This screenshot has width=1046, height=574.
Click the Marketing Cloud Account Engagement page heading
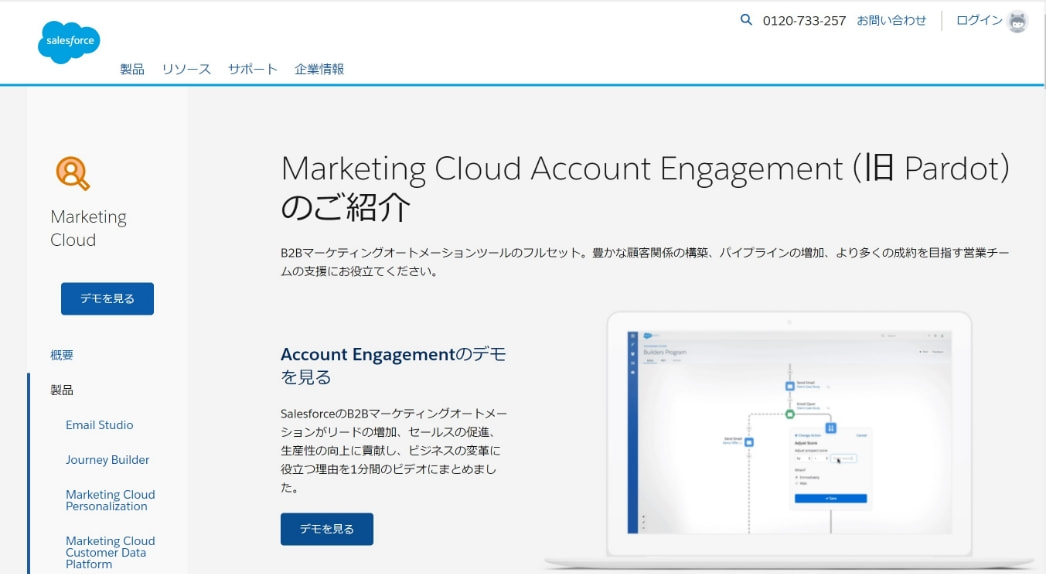point(644,188)
